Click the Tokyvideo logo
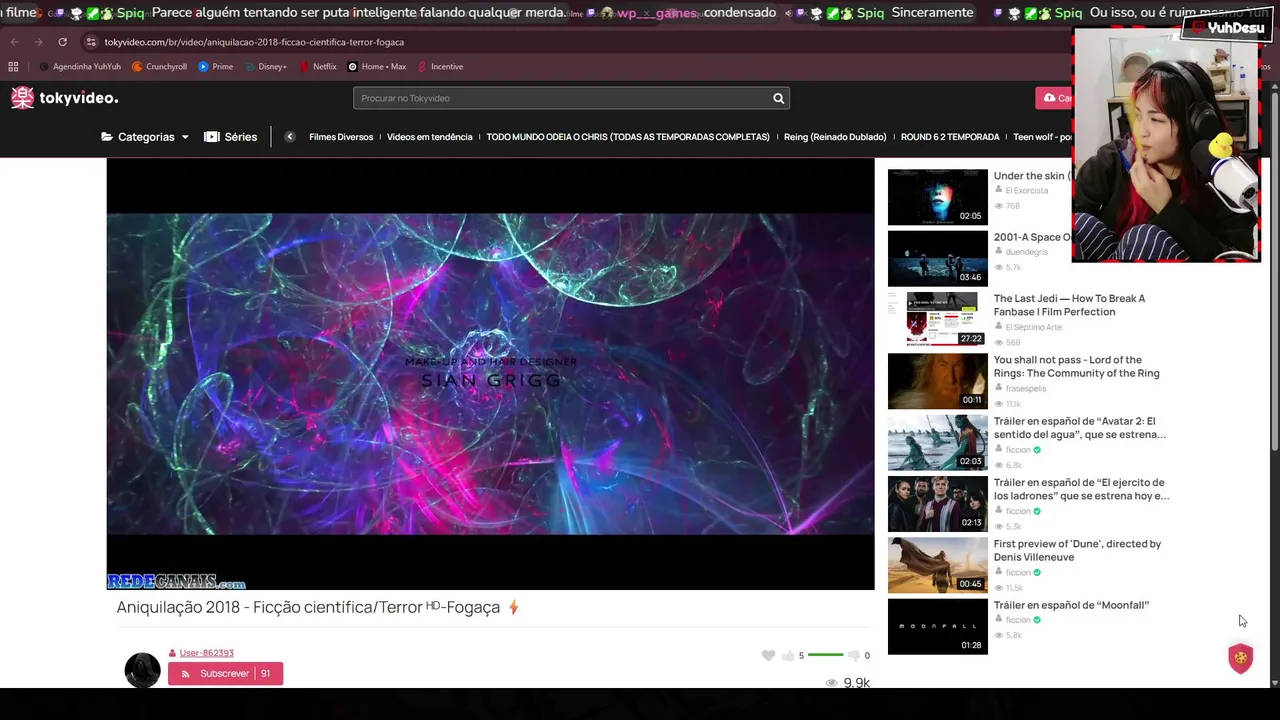 64,98
